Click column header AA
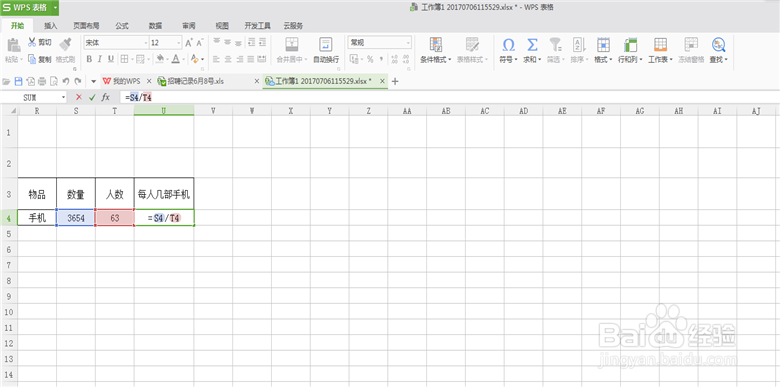 coord(407,111)
